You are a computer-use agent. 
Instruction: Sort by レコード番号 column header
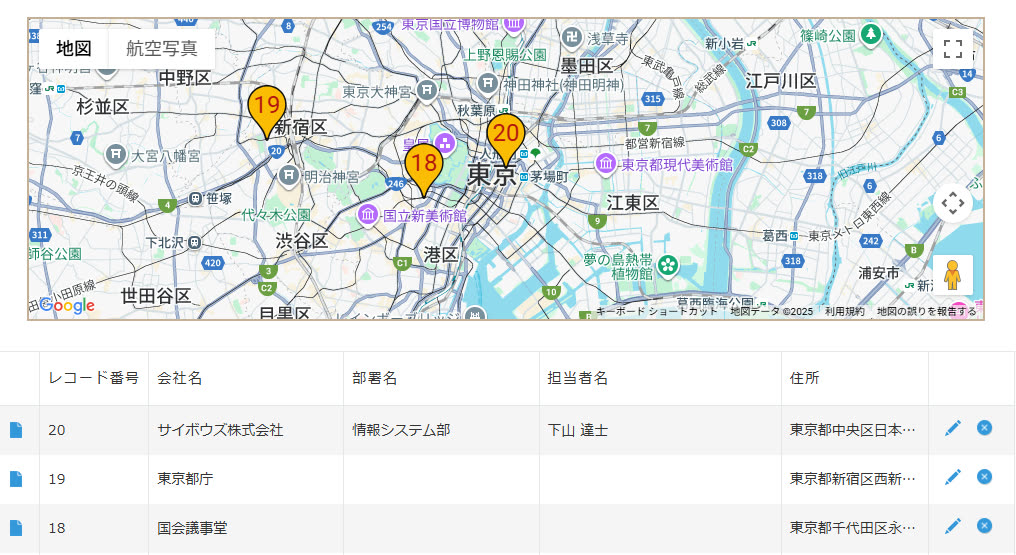(x=94, y=378)
